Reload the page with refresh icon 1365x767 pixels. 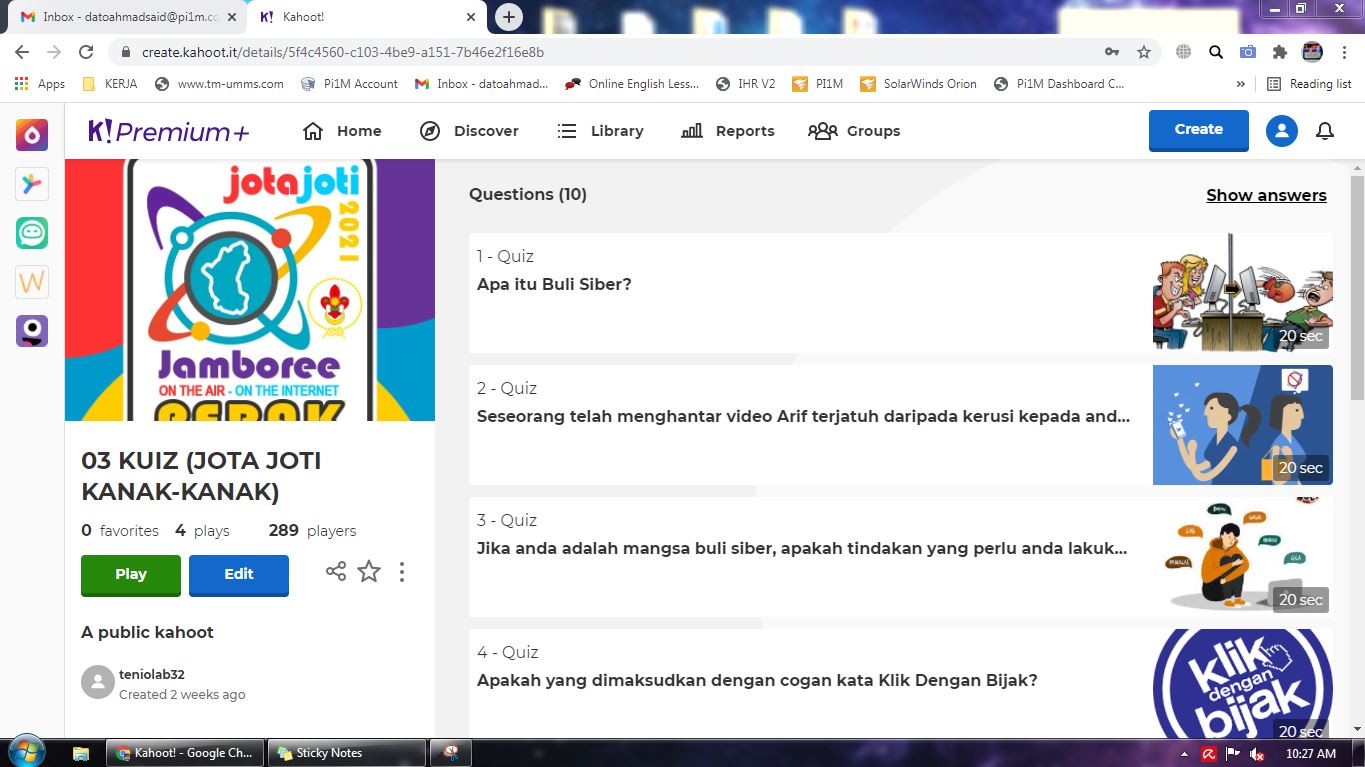86,52
